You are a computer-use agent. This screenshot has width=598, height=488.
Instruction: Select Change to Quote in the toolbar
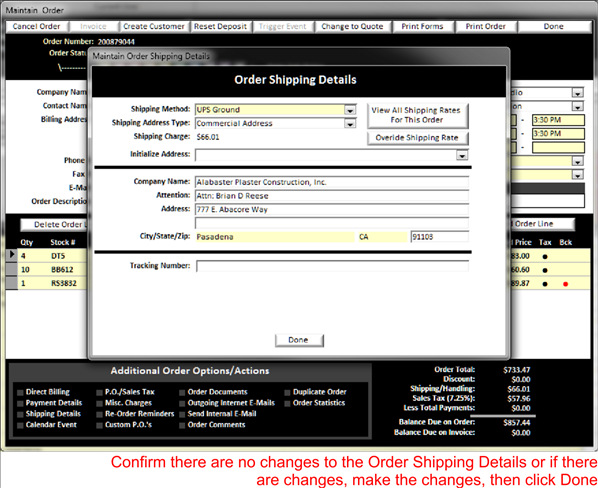352,27
